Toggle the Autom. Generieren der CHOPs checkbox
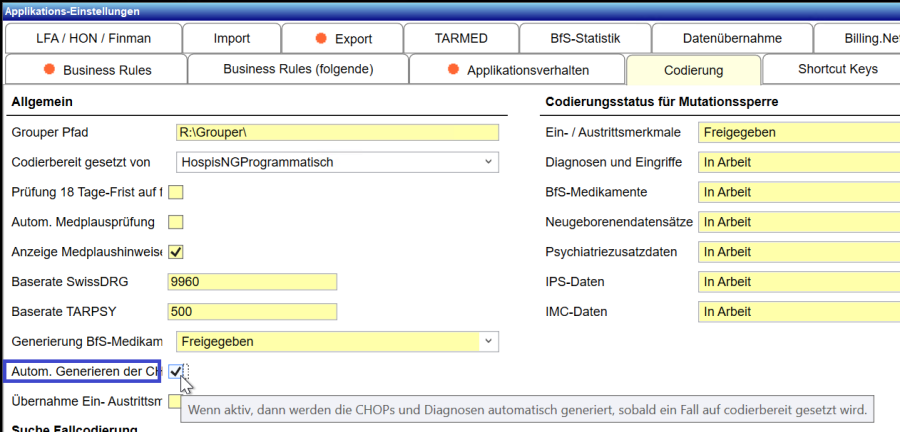 point(176,372)
